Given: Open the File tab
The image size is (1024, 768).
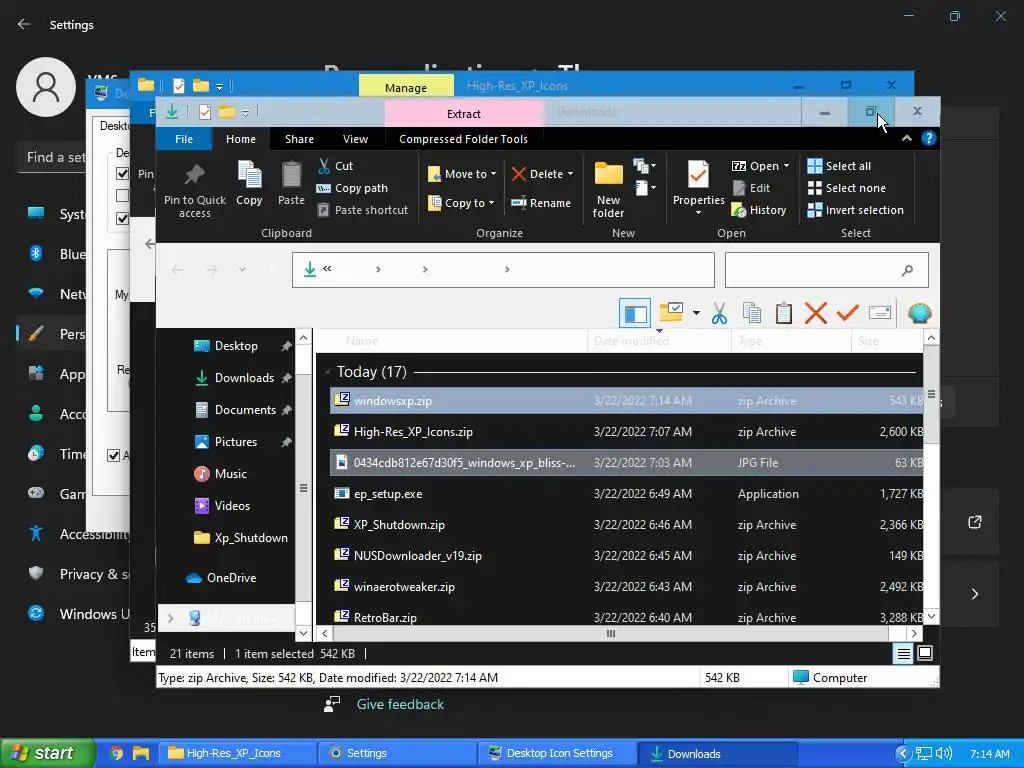Looking at the screenshot, I should coord(184,139).
